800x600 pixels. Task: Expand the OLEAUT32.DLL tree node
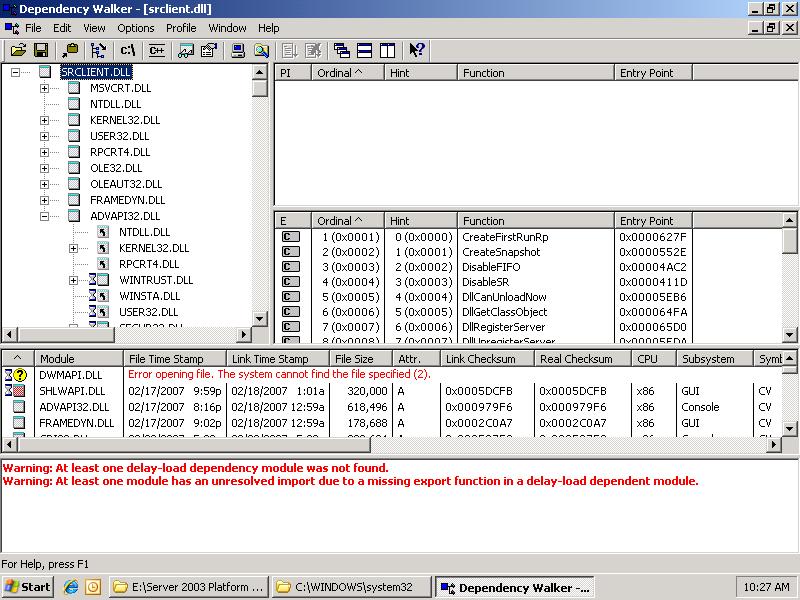(44, 184)
